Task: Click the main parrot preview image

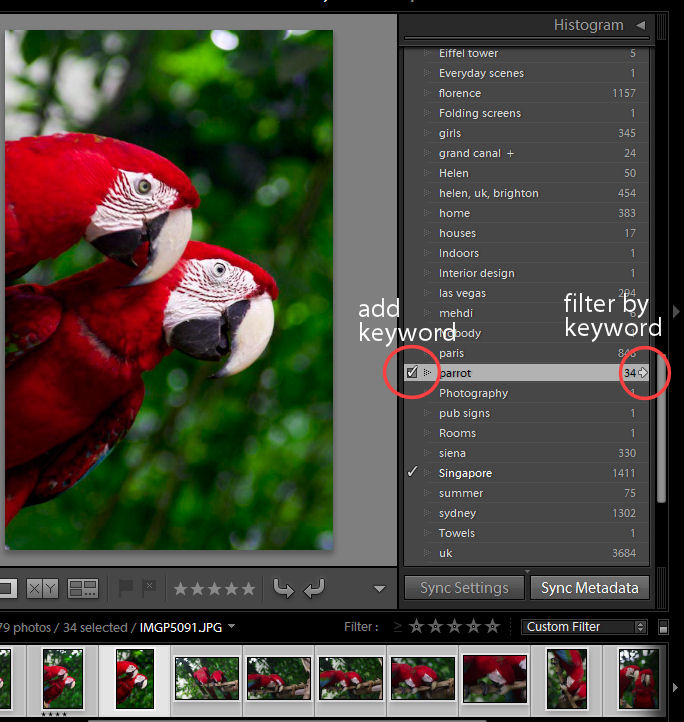Action: pyautogui.click(x=169, y=290)
